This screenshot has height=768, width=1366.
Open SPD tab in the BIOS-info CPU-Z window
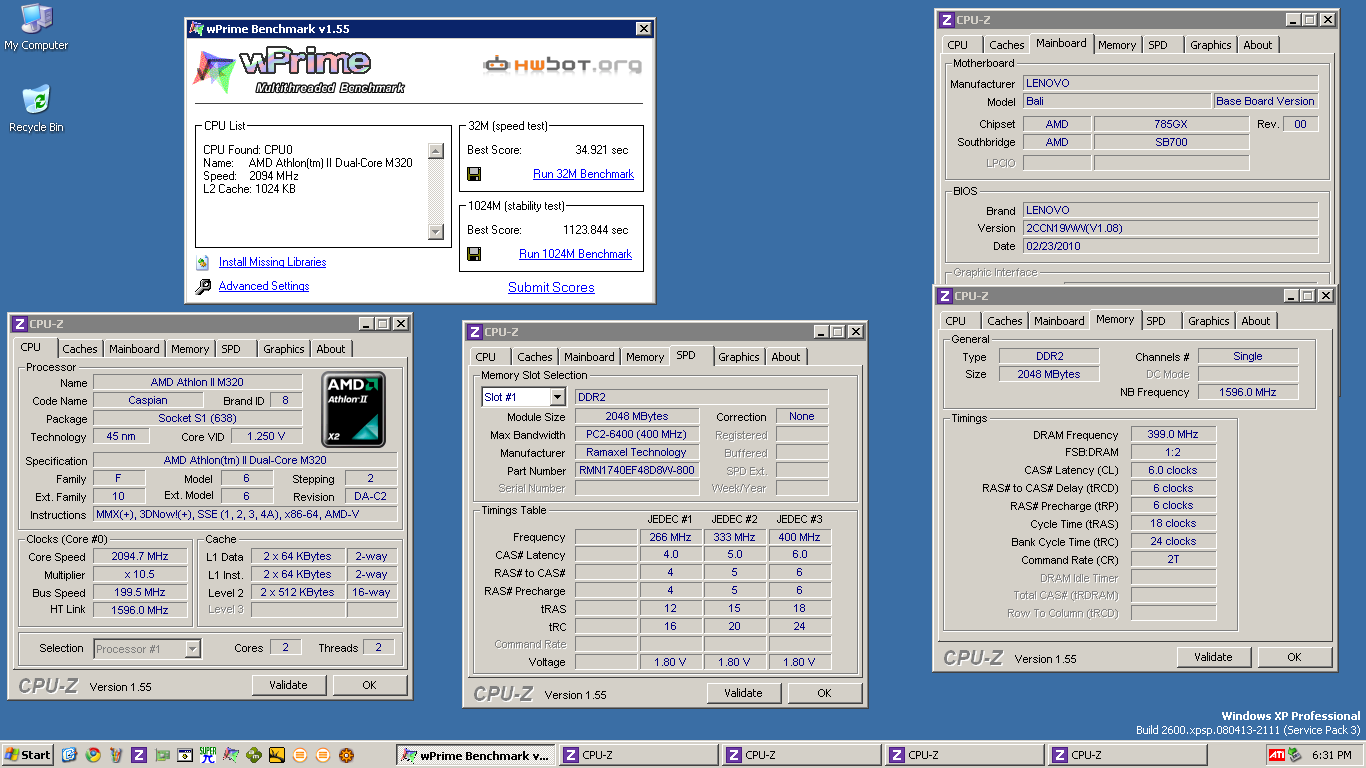click(1157, 45)
